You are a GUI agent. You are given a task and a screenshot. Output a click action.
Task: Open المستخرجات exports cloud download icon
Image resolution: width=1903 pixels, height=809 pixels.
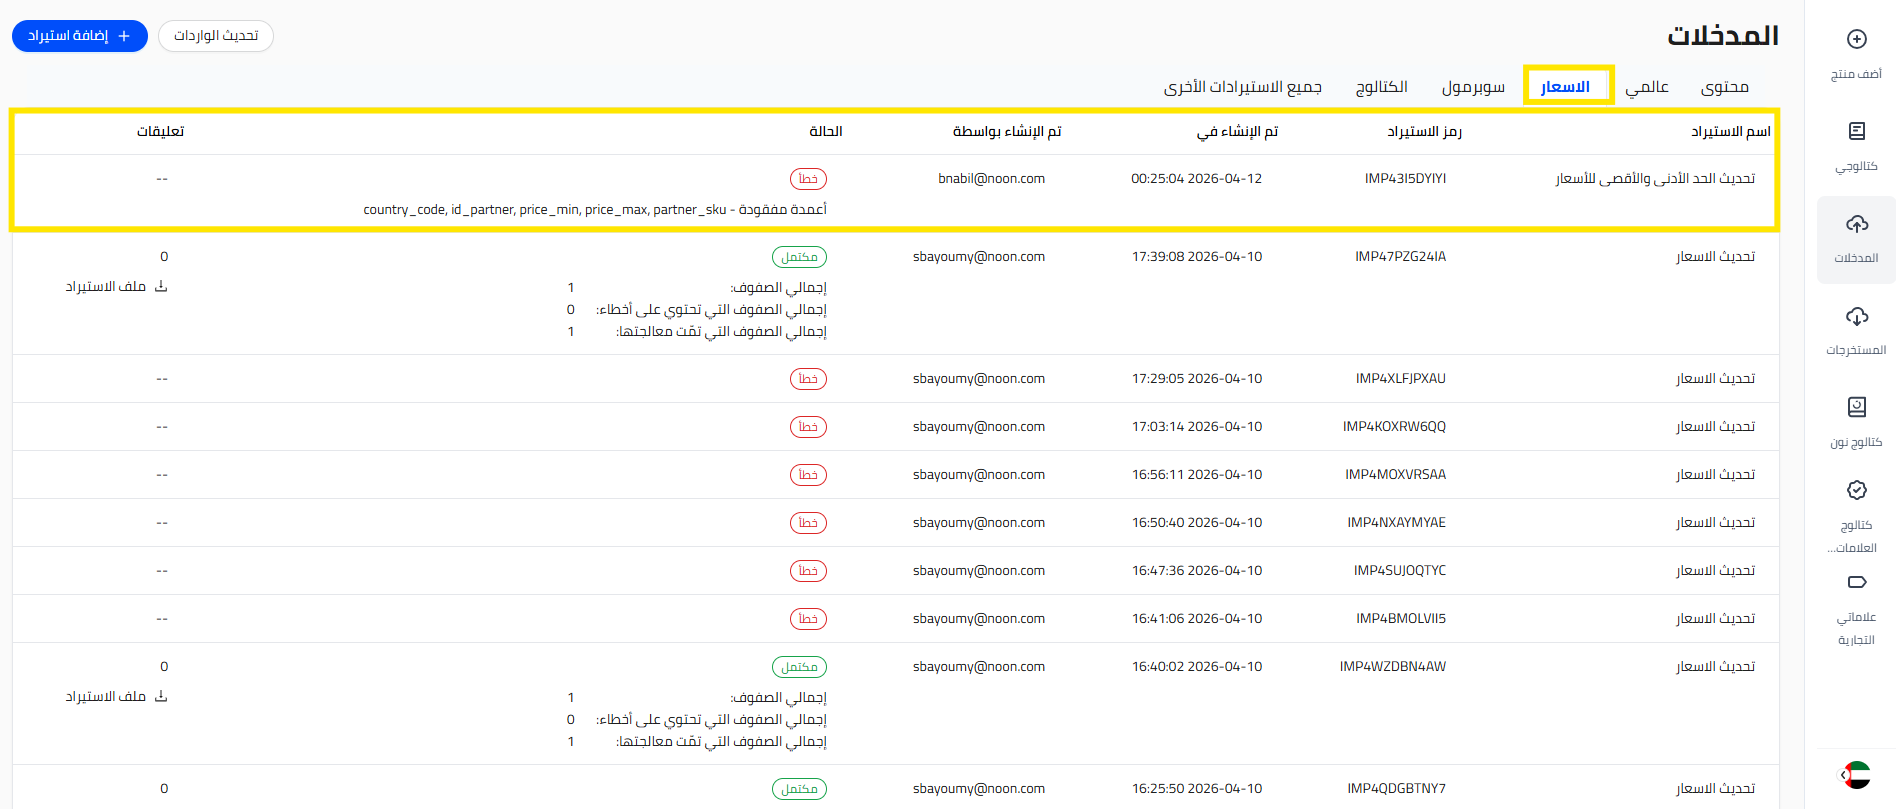(1856, 317)
